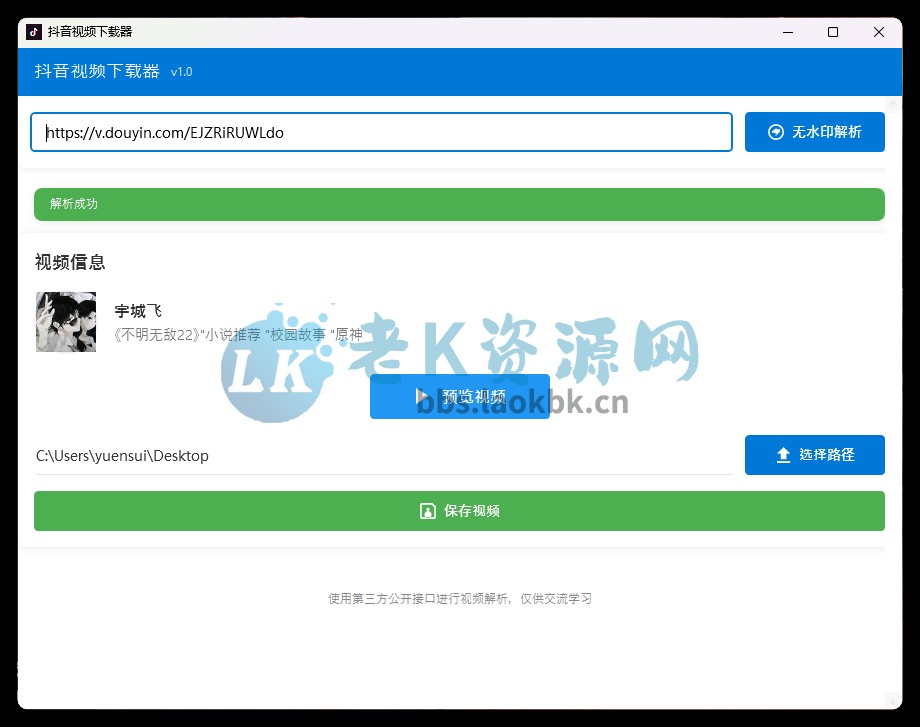Viewport: 920px width, 727px height.
Task: Preview the video with 预览视频 button
Action: [459, 397]
